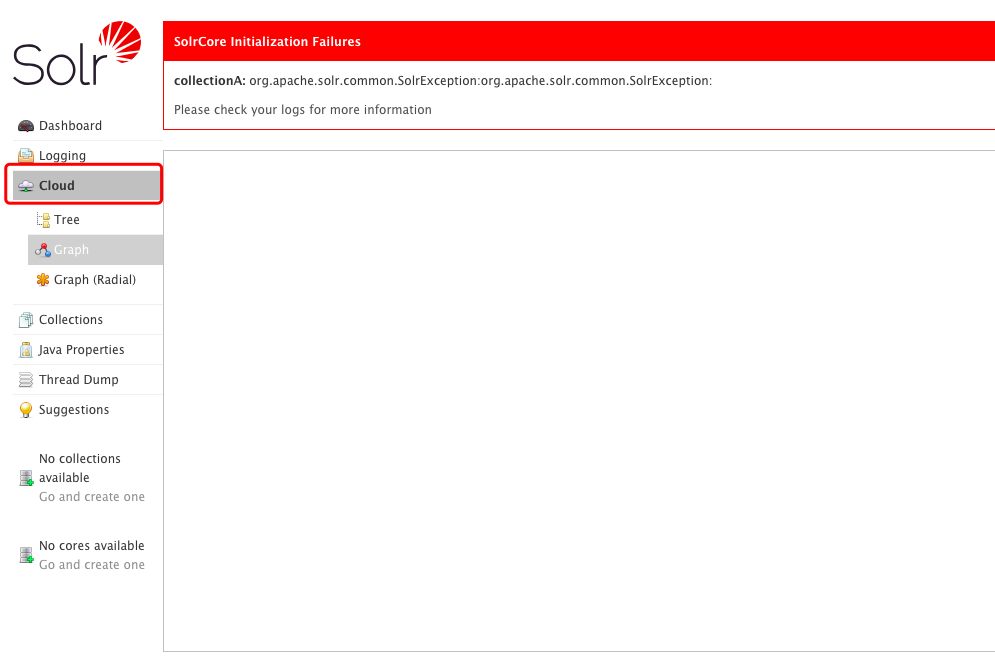The image size is (995, 658).
Task: Open Java Properties page
Action: [88, 350]
